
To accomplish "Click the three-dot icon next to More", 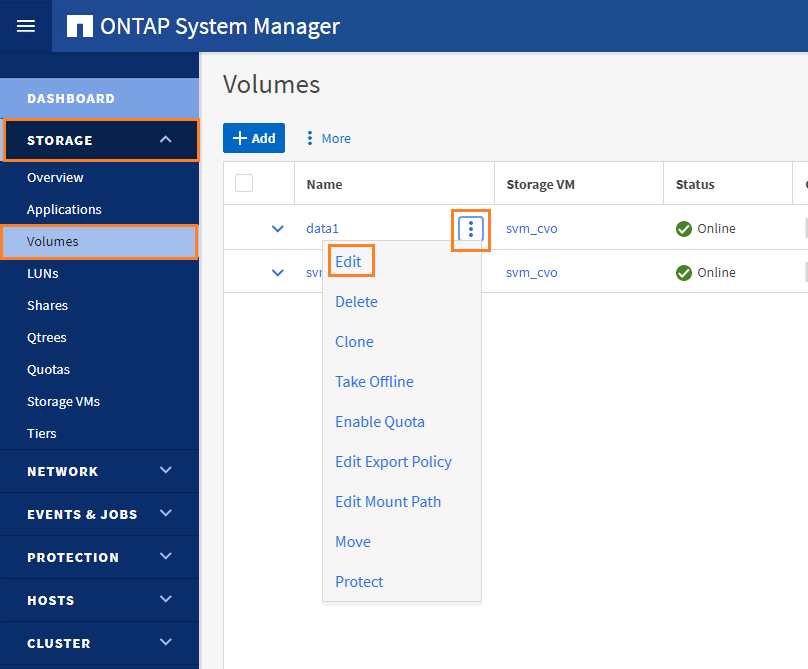I will (x=310, y=138).
